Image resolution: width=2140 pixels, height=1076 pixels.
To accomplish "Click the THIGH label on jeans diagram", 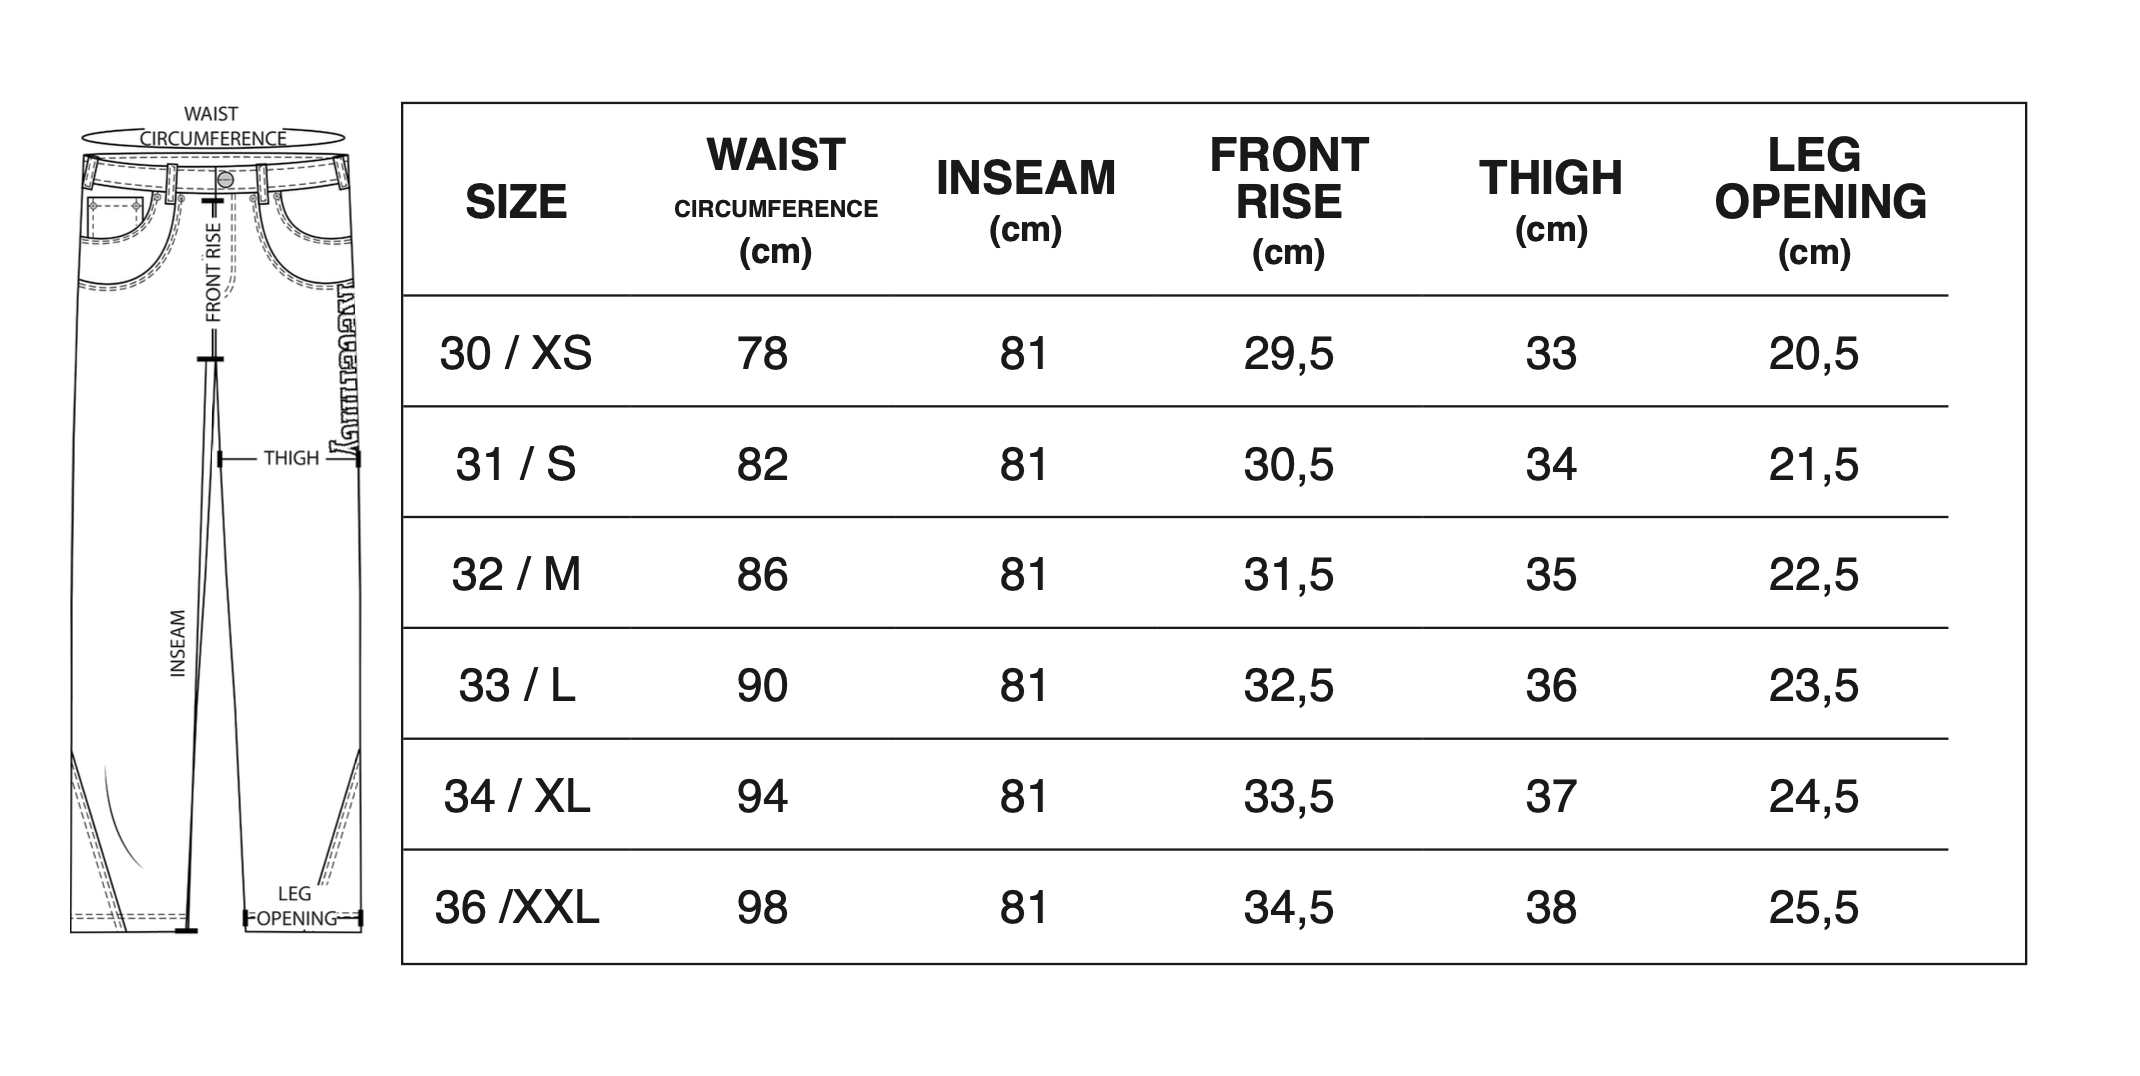I will 291,458.
